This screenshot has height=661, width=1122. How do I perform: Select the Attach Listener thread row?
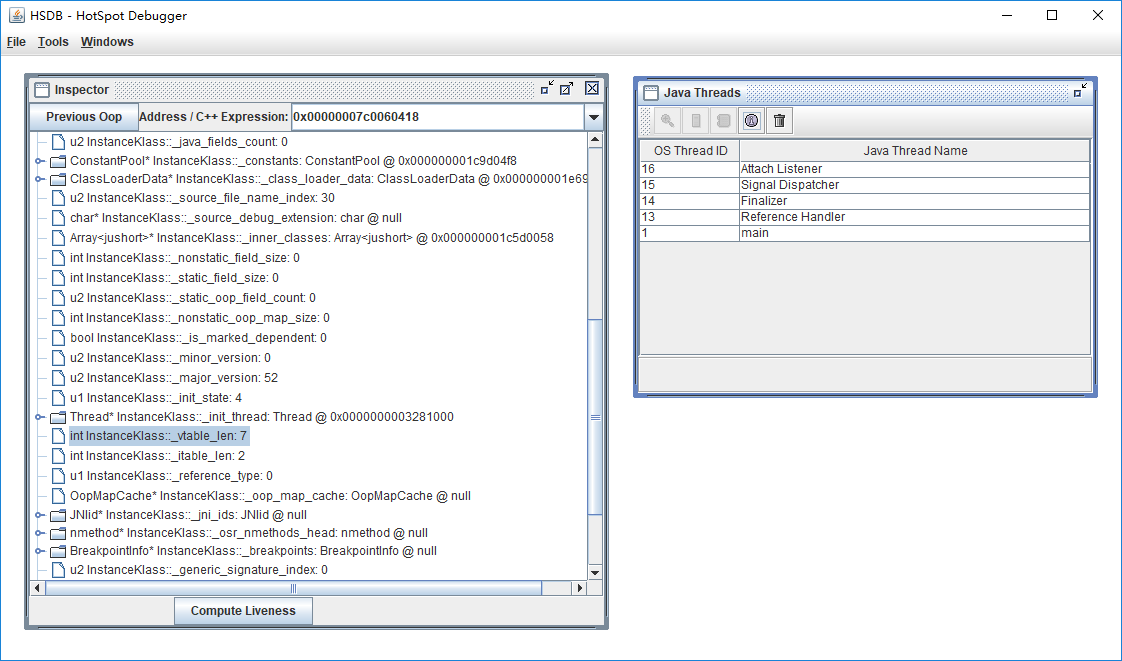point(864,169)
